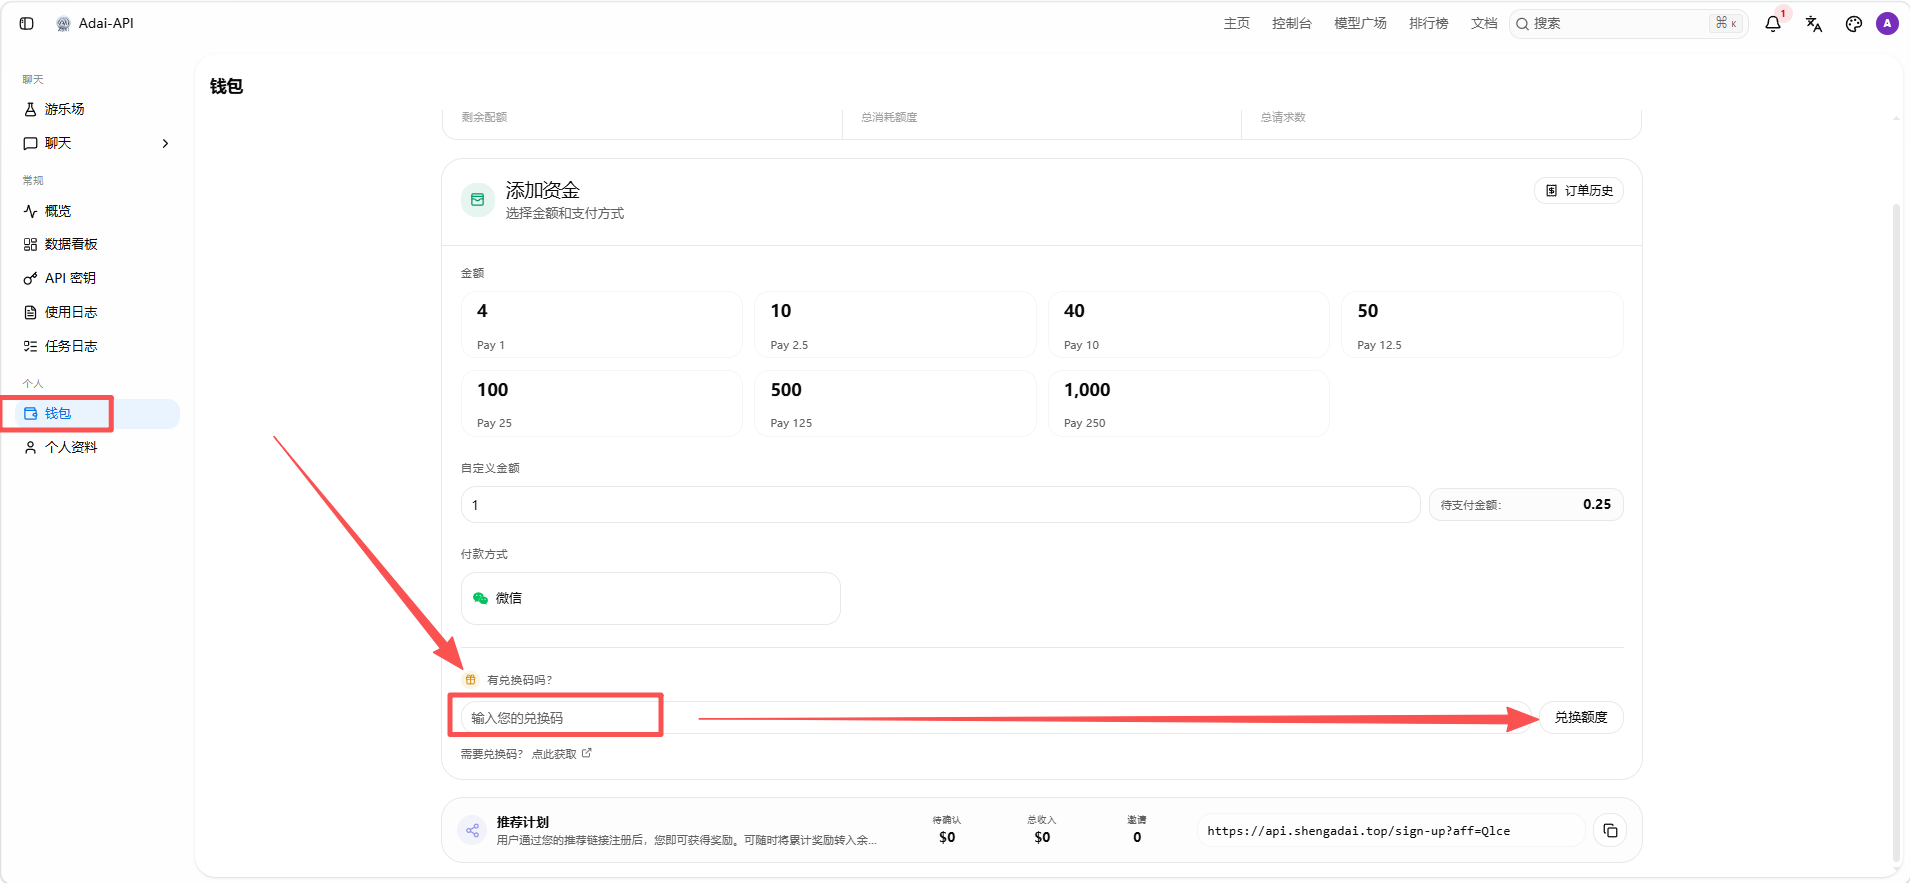
Task: Focus the 输入您的兑换码 input field
Action: [x=996, y=718]
